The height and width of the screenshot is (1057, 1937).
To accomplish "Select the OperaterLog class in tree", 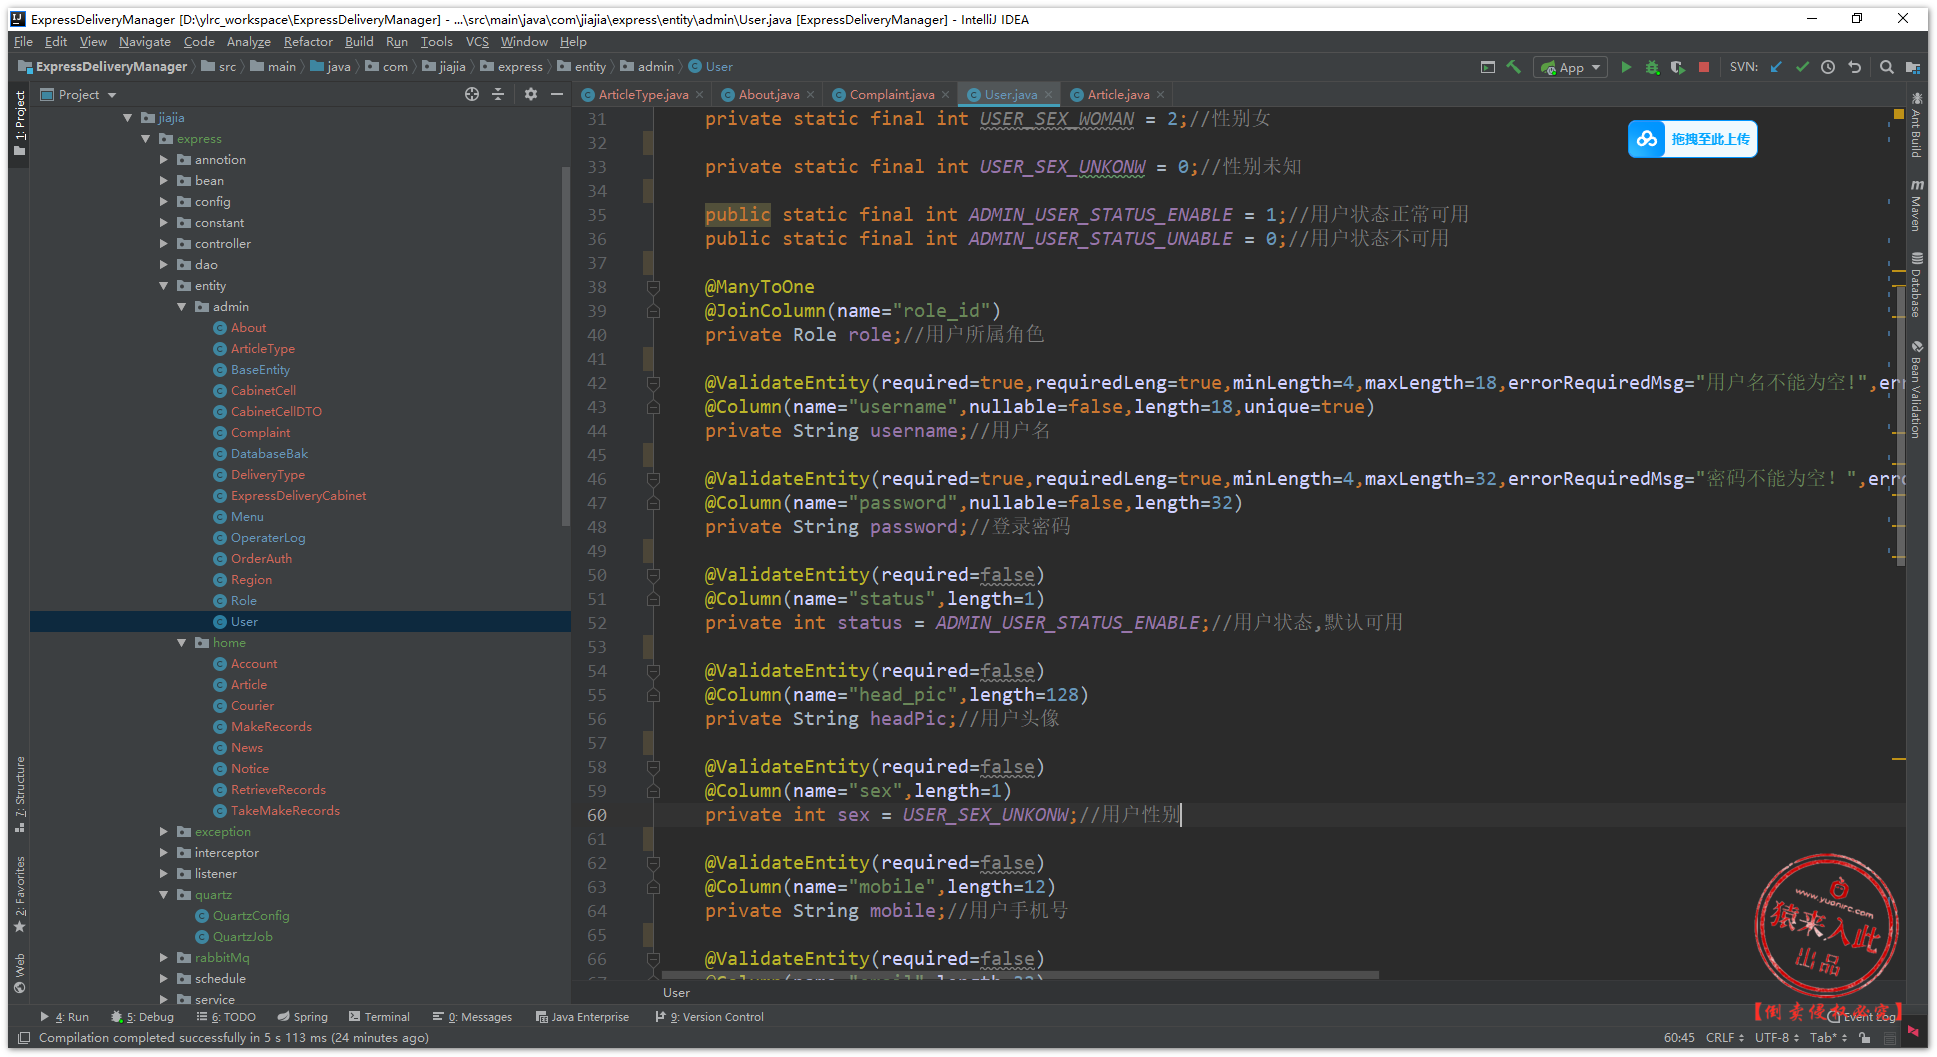I will coord(268,538).
